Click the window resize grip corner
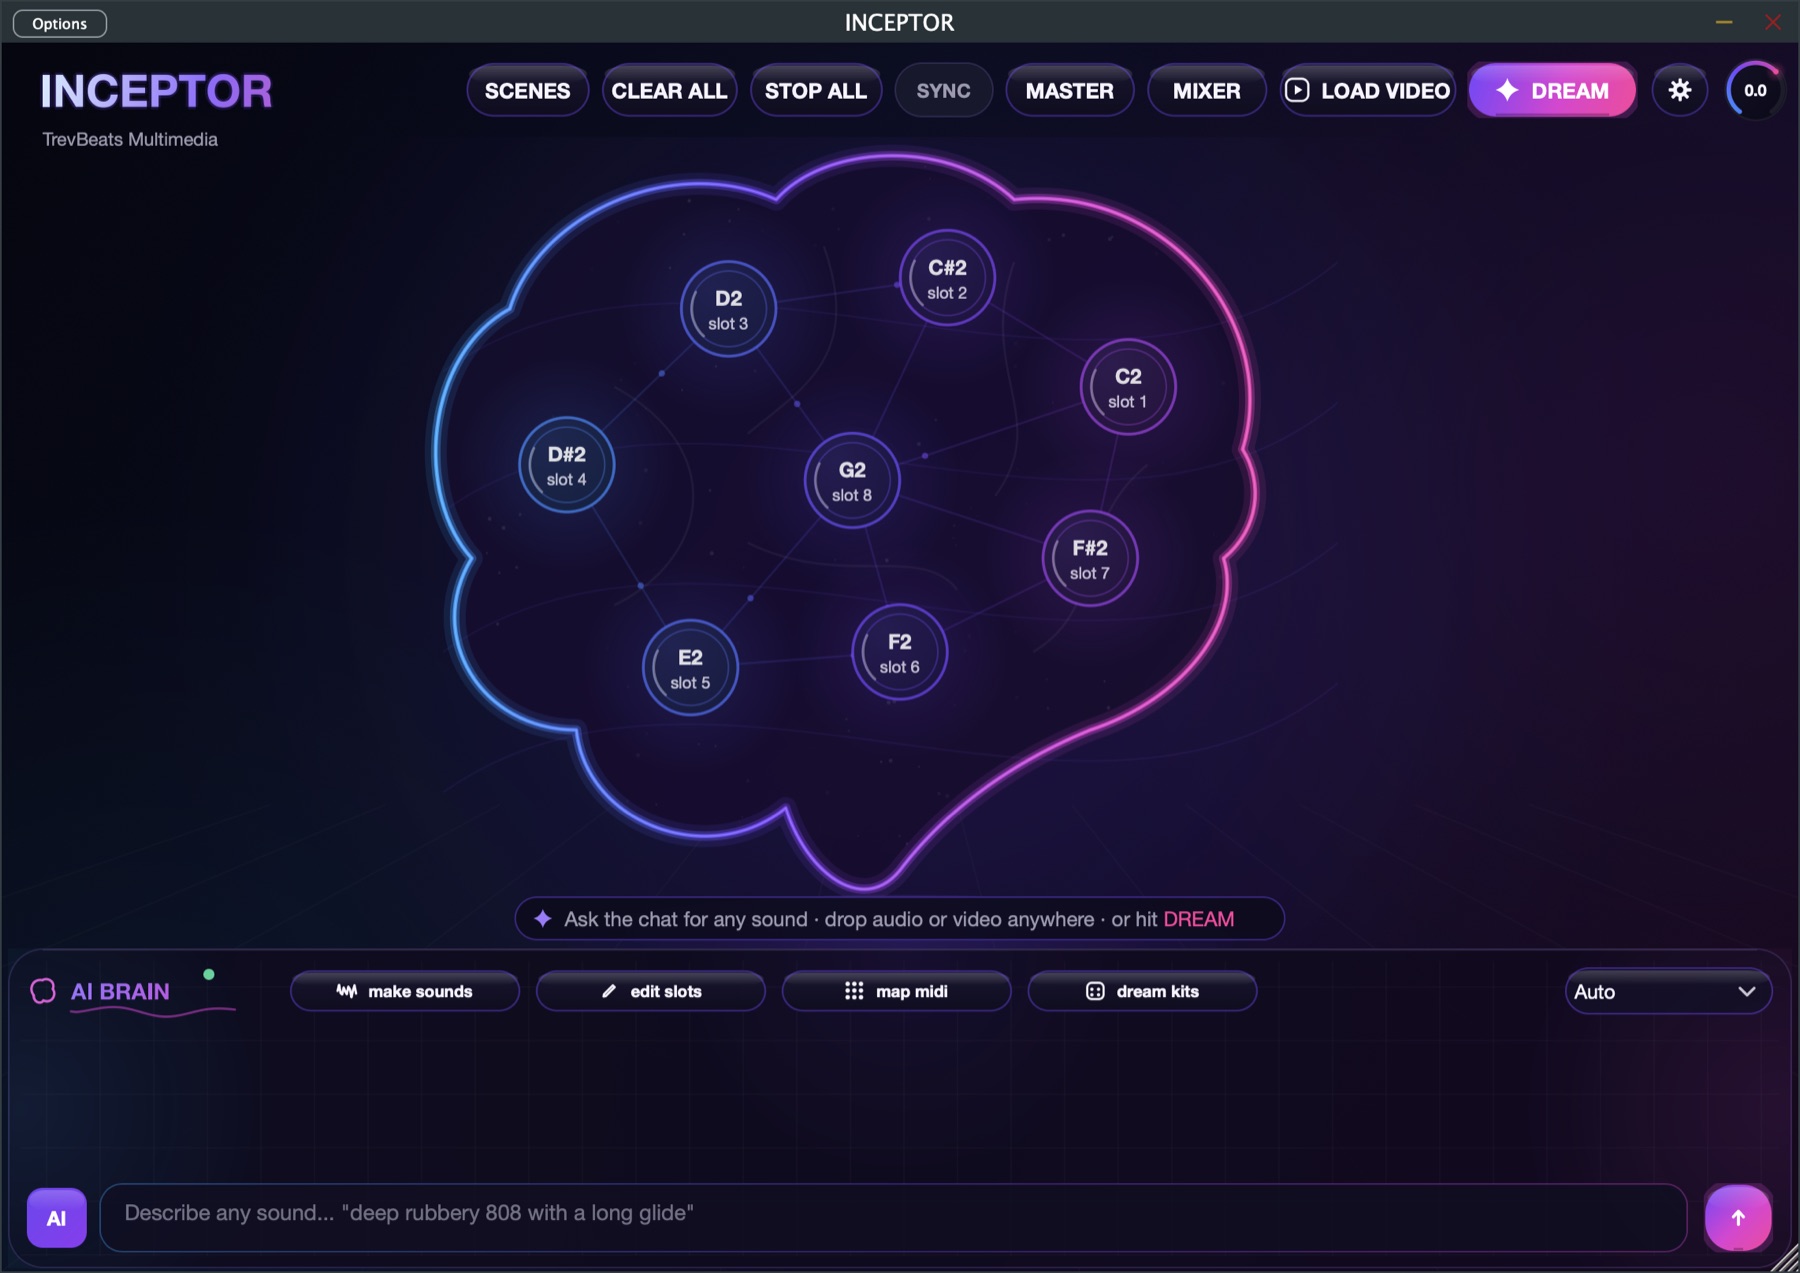 pos(1785,1259)
